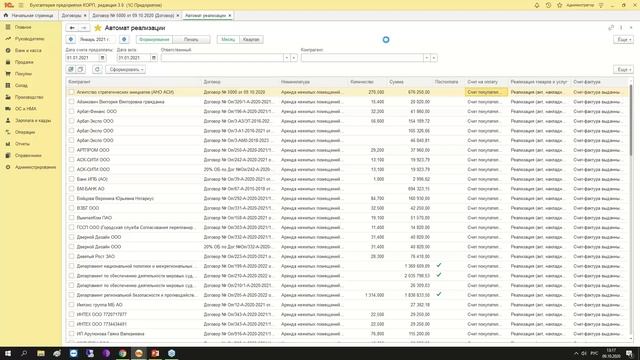Open calendar for Дата счета предоплаты
Screen dimensions: 640x360
coord(102,58)
